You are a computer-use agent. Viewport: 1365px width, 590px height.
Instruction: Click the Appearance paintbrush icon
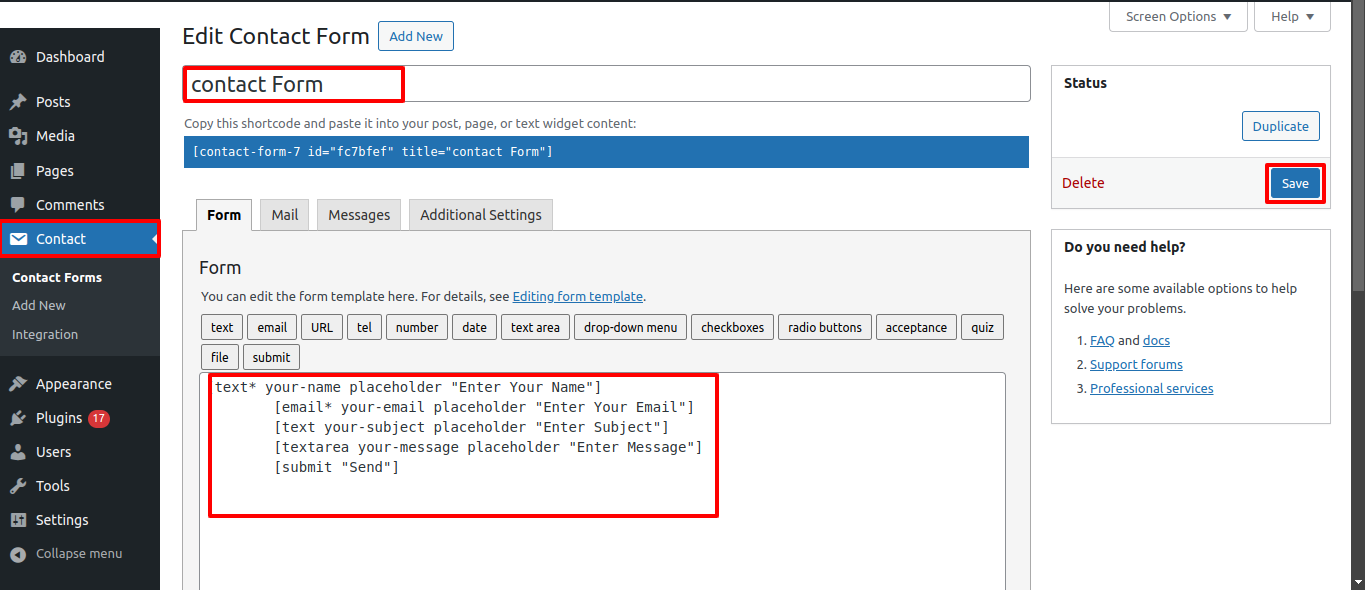point(18,384)
